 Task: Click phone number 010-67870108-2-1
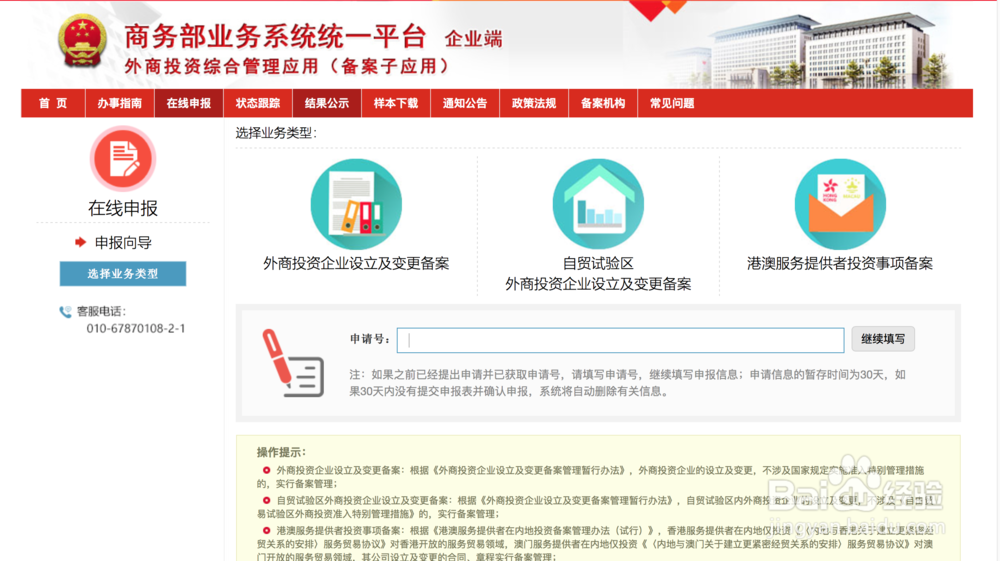pyautogui.click(x=136, y=328)
